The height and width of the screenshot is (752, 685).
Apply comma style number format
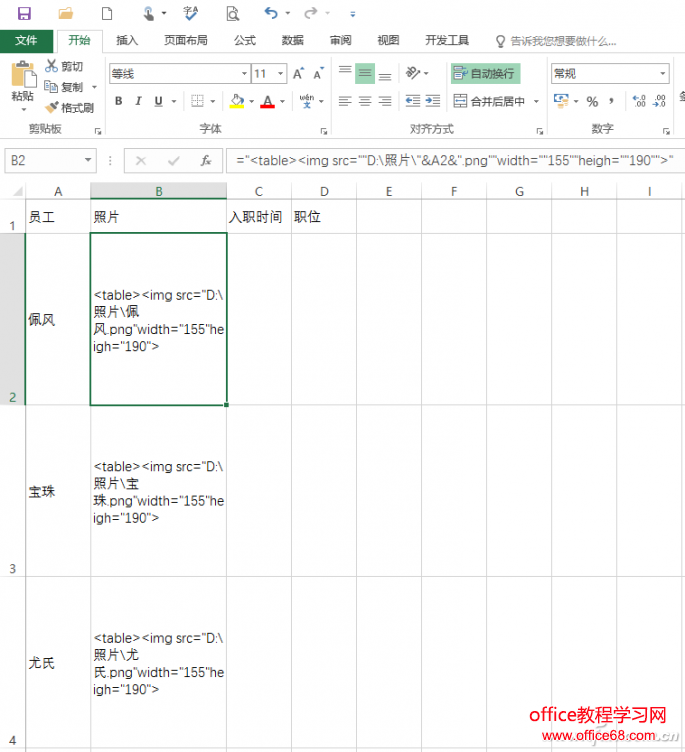[611, 101]
